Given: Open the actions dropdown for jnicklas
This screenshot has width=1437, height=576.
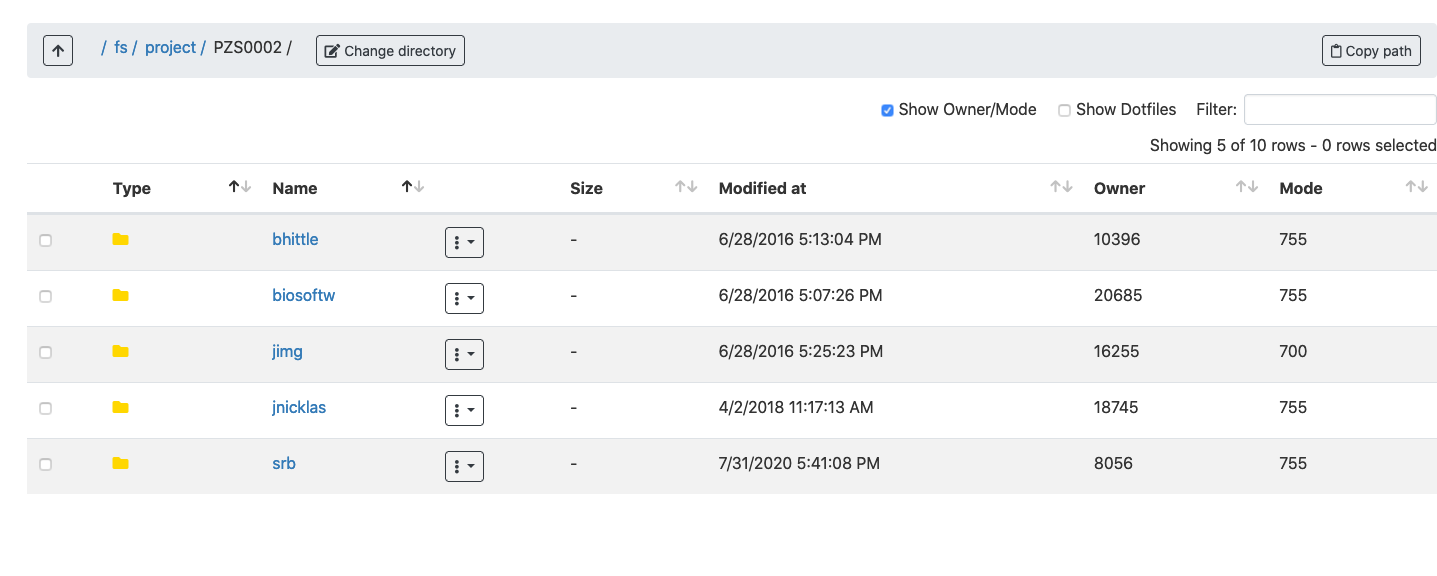Looking at the screenshot, I should [464, 410].
